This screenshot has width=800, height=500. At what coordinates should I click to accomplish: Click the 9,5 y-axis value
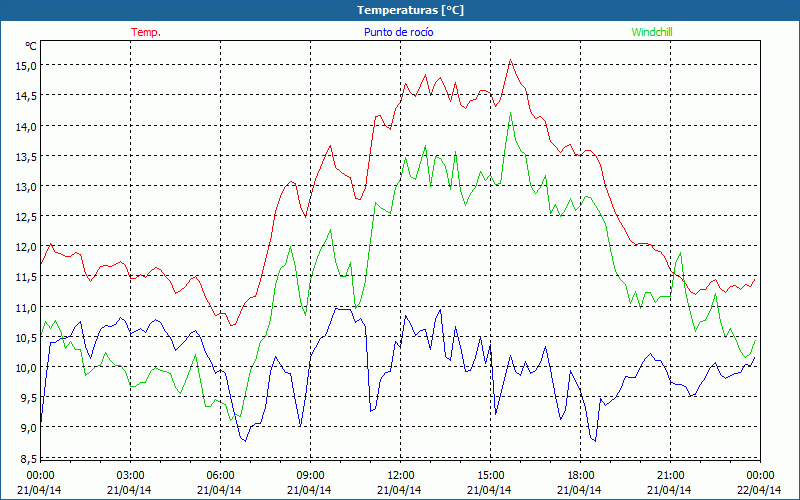point(28,397)
